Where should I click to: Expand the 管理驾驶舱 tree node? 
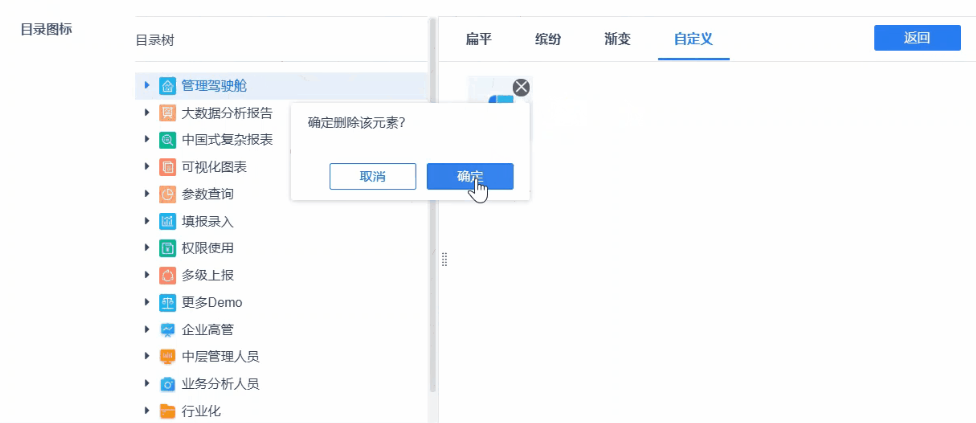coord(147,85)
